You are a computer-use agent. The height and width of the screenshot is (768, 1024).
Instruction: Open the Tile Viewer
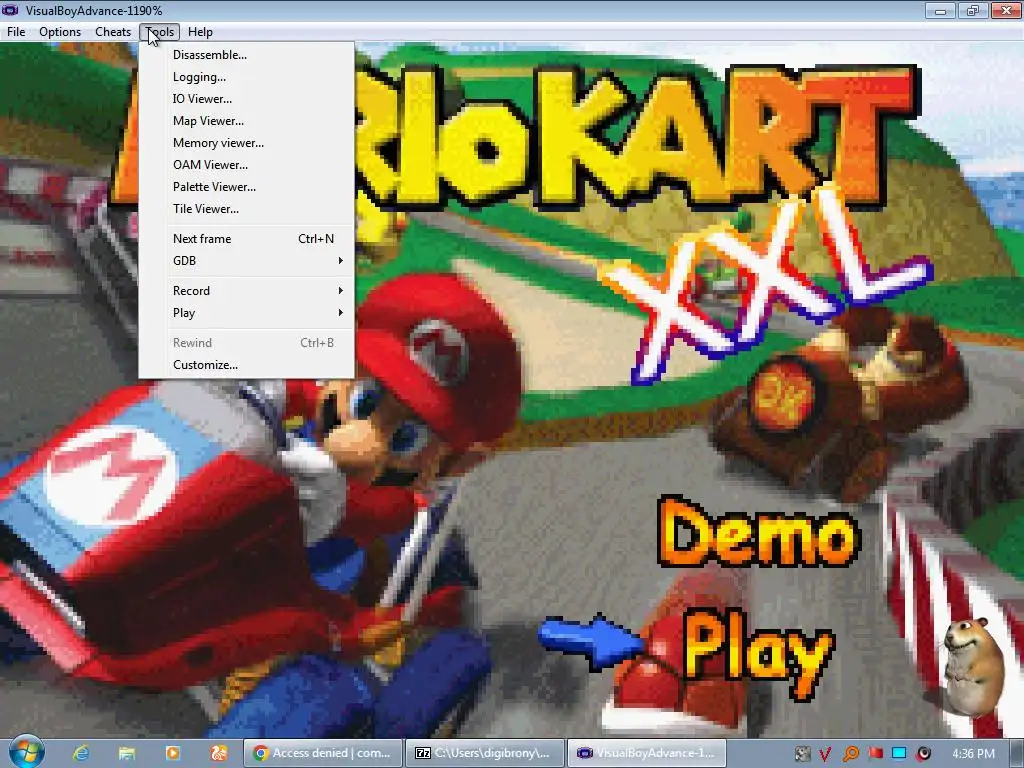pyautogui.click(x=246, y=209)
